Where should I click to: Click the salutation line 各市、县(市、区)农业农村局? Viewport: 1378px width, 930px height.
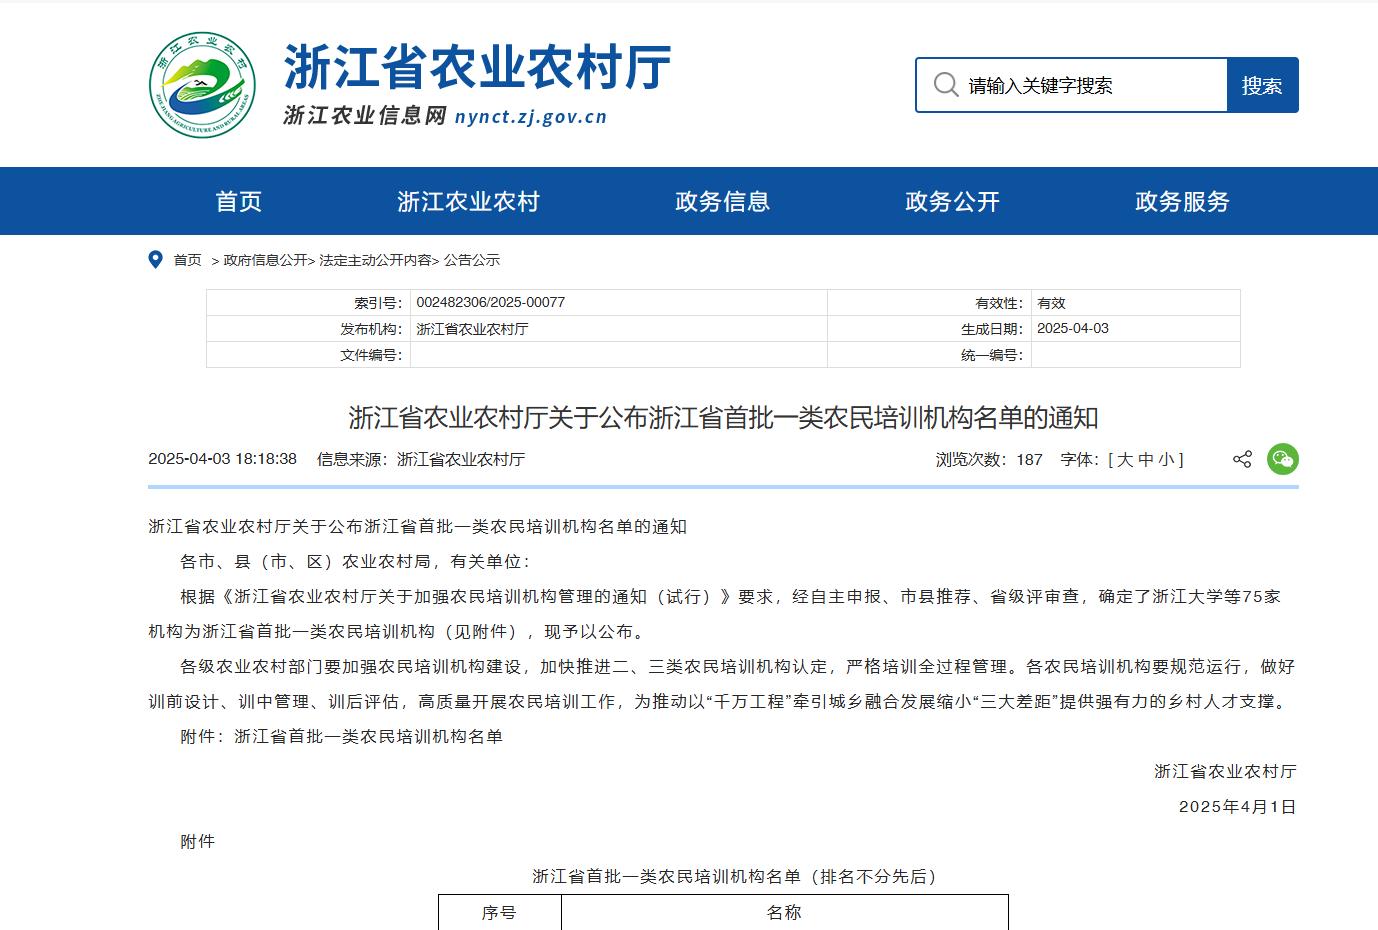tap(355, 561)
